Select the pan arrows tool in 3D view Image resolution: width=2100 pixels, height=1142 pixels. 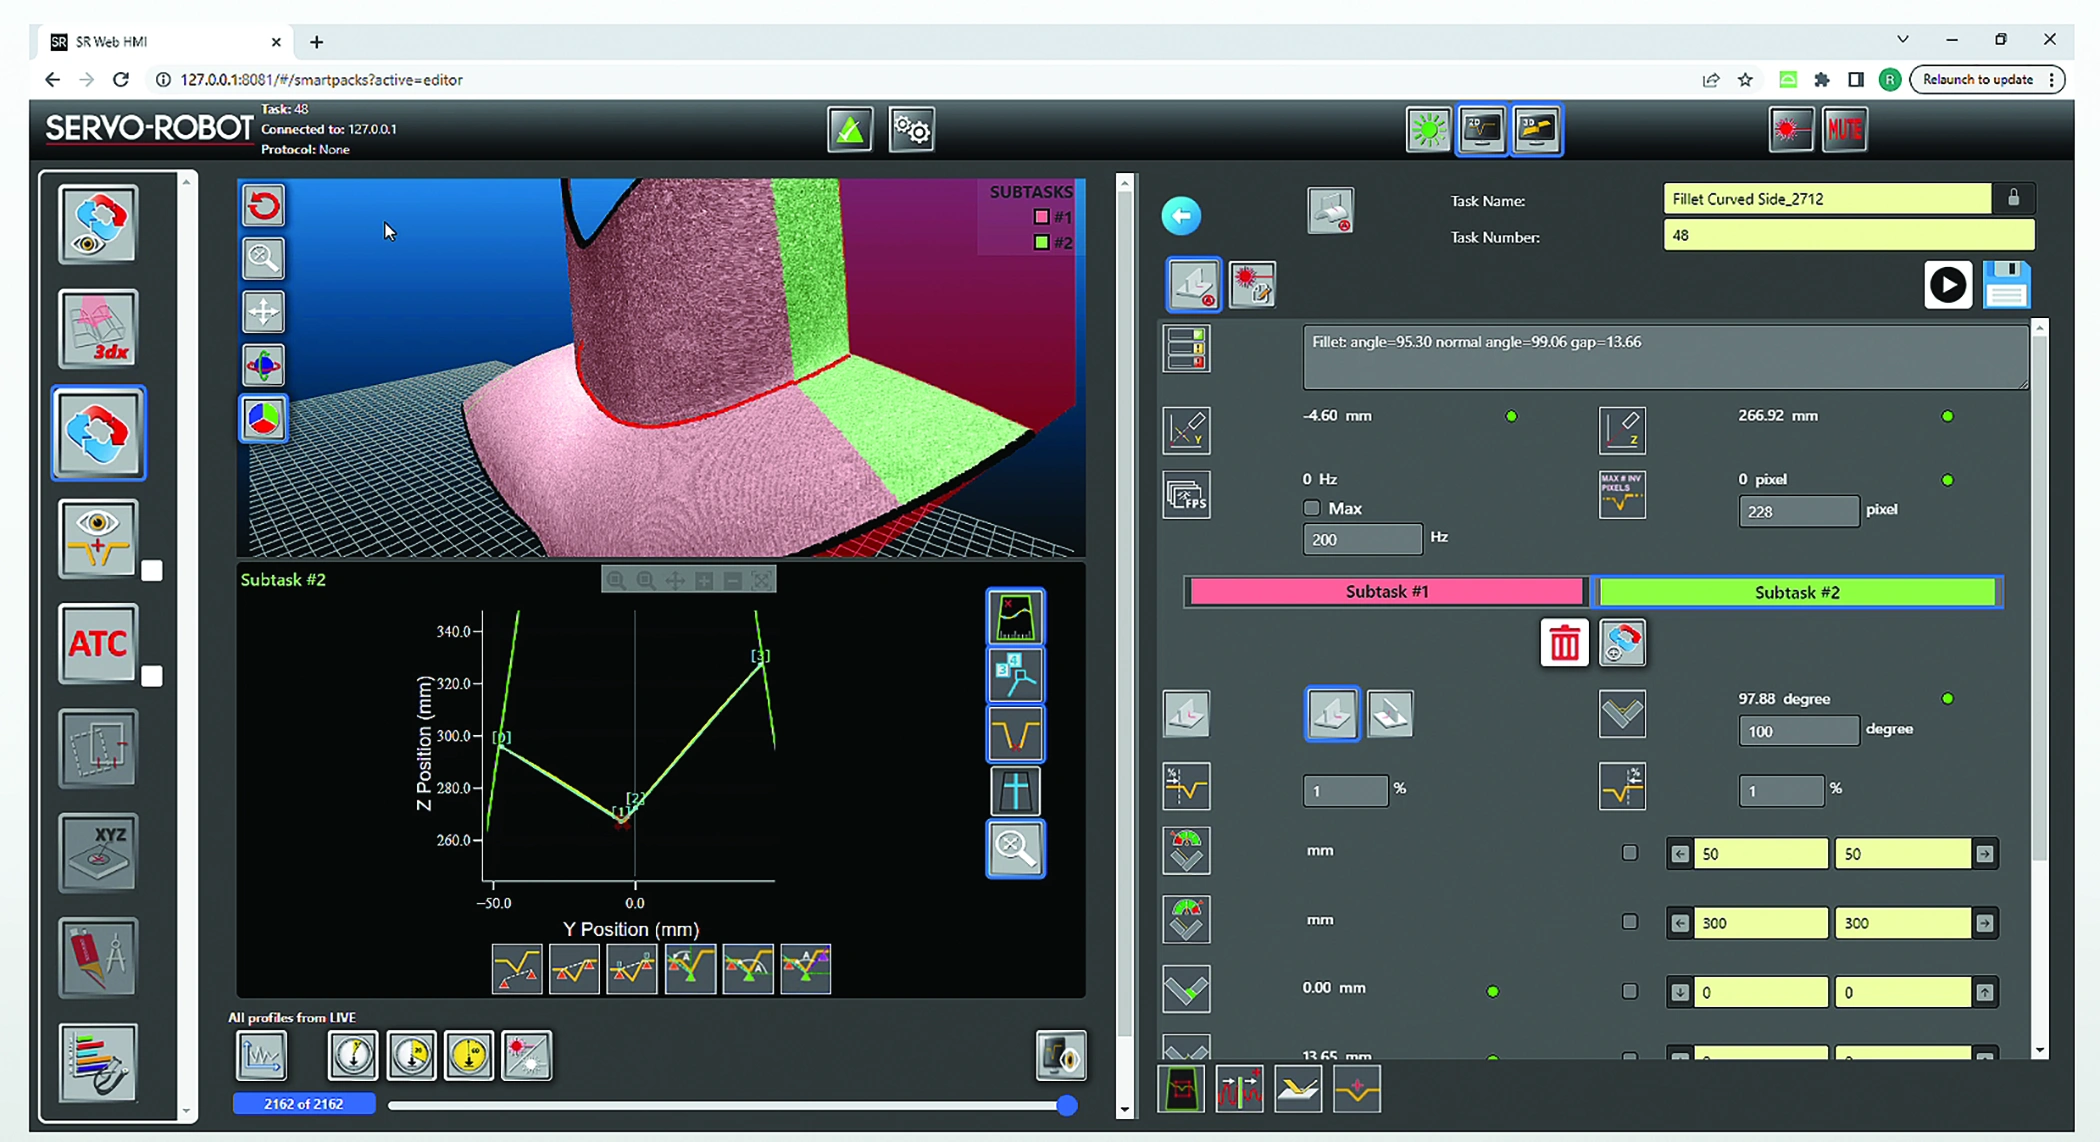click(264, 312)
